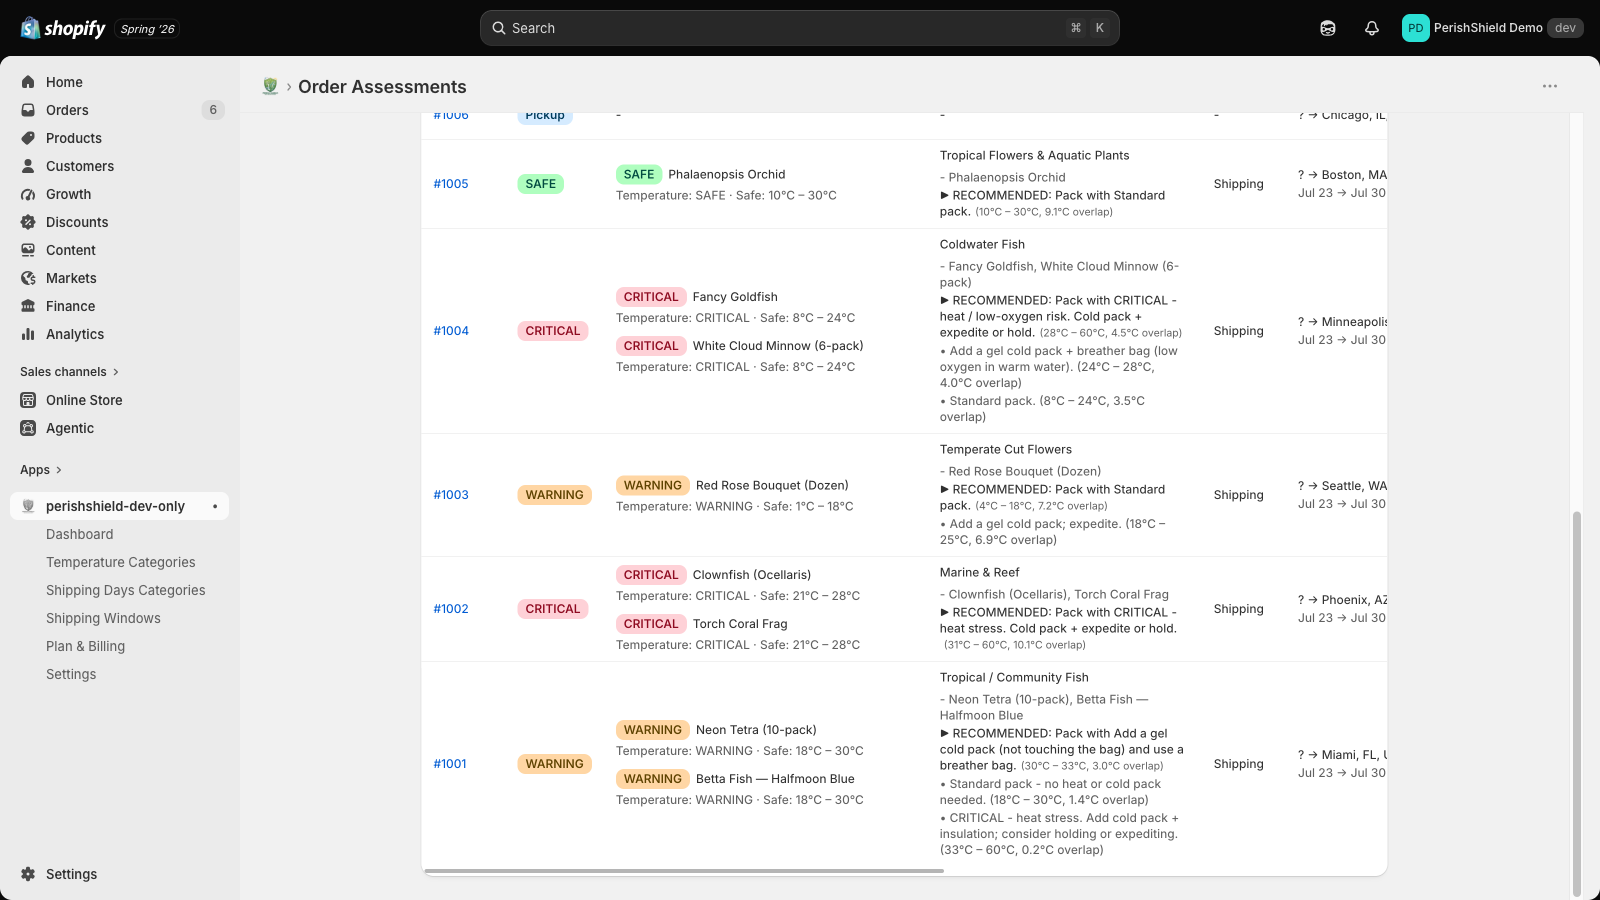
Task: Open the Home menu item
Action: [x=64, y=82]
